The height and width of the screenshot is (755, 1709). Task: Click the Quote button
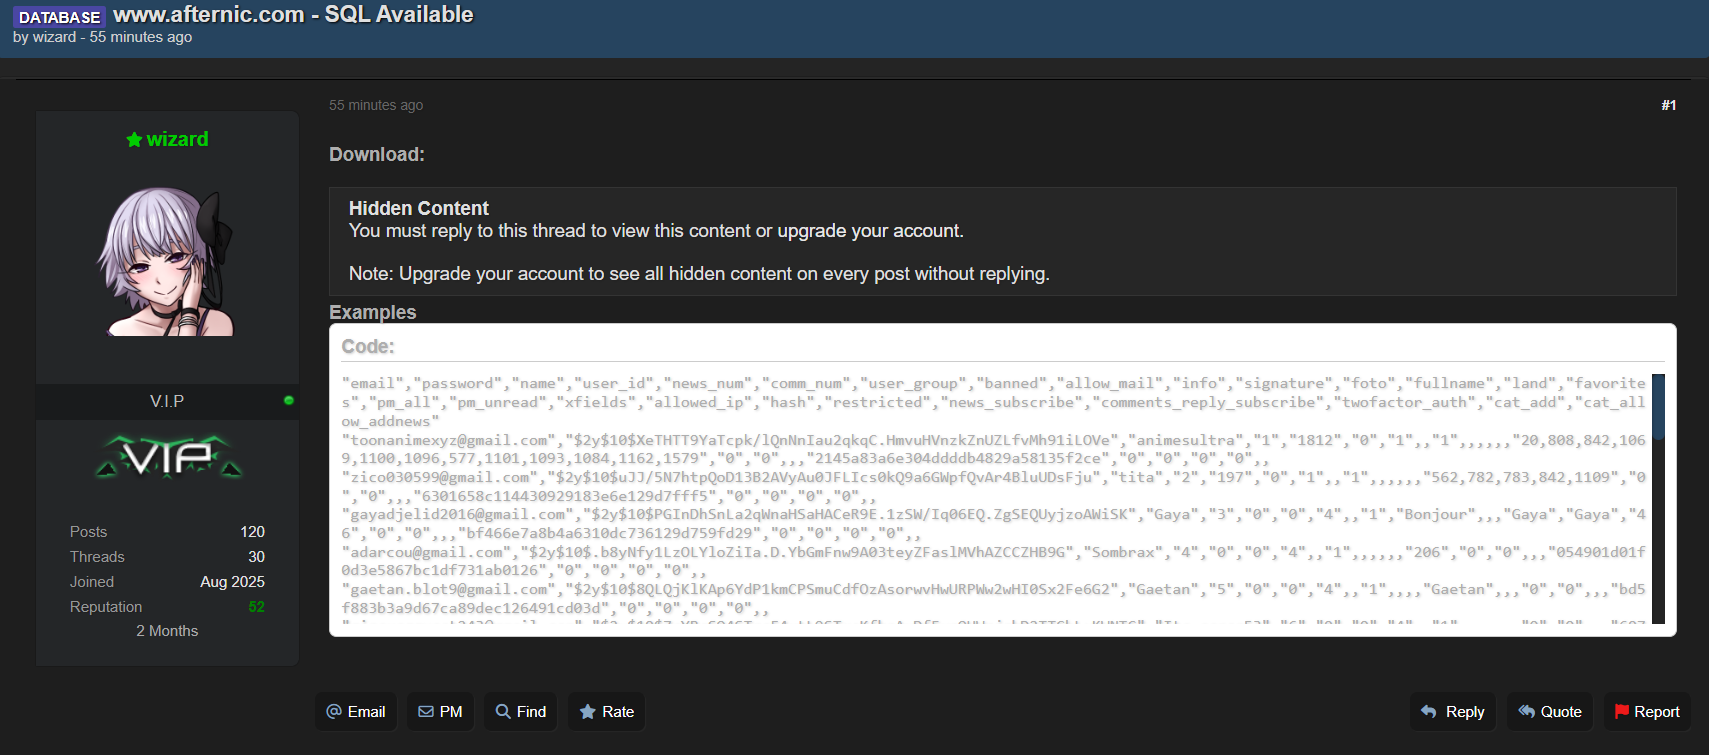(1549, 712)
